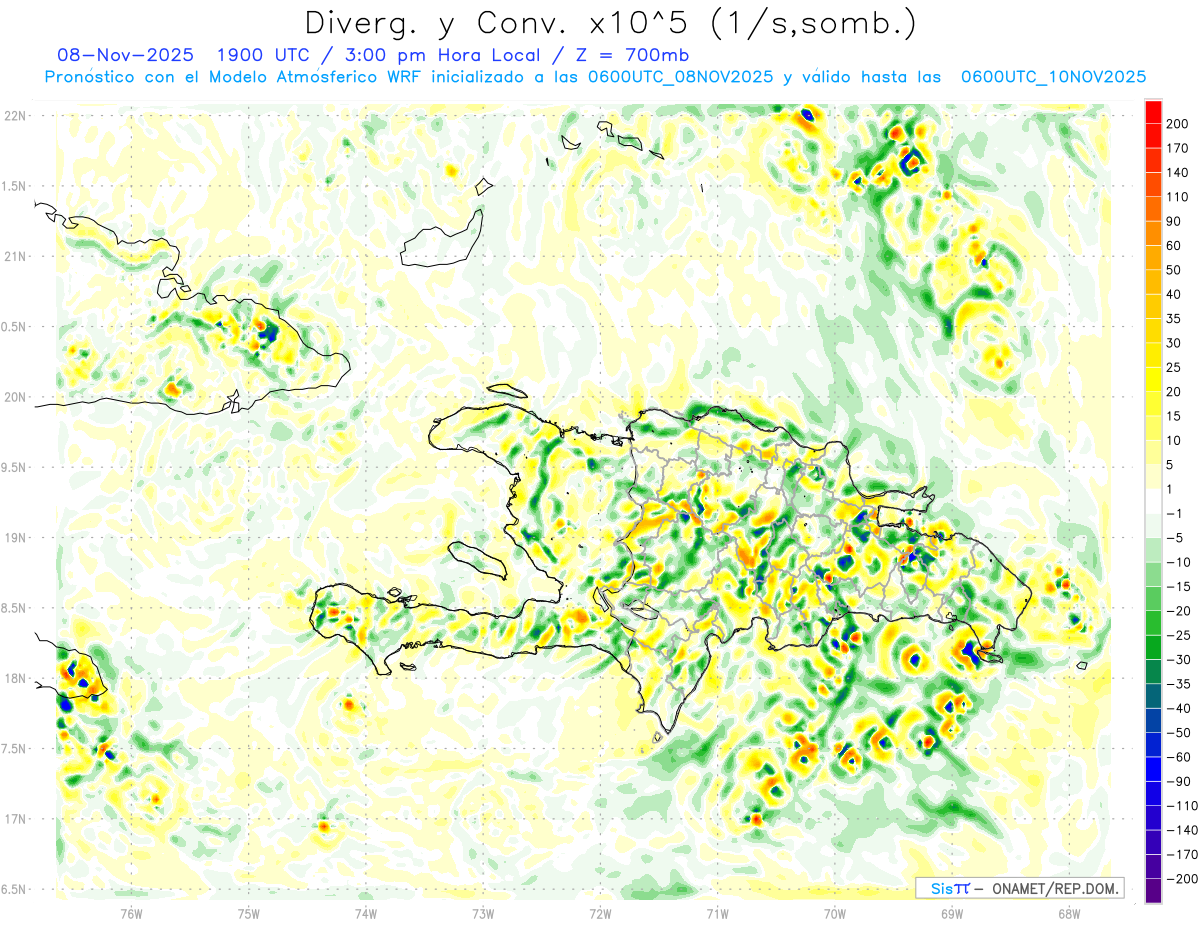Click the Great Inagua island outline
Viewport: 1200px width, 927px height.
(x=440, y=238)
